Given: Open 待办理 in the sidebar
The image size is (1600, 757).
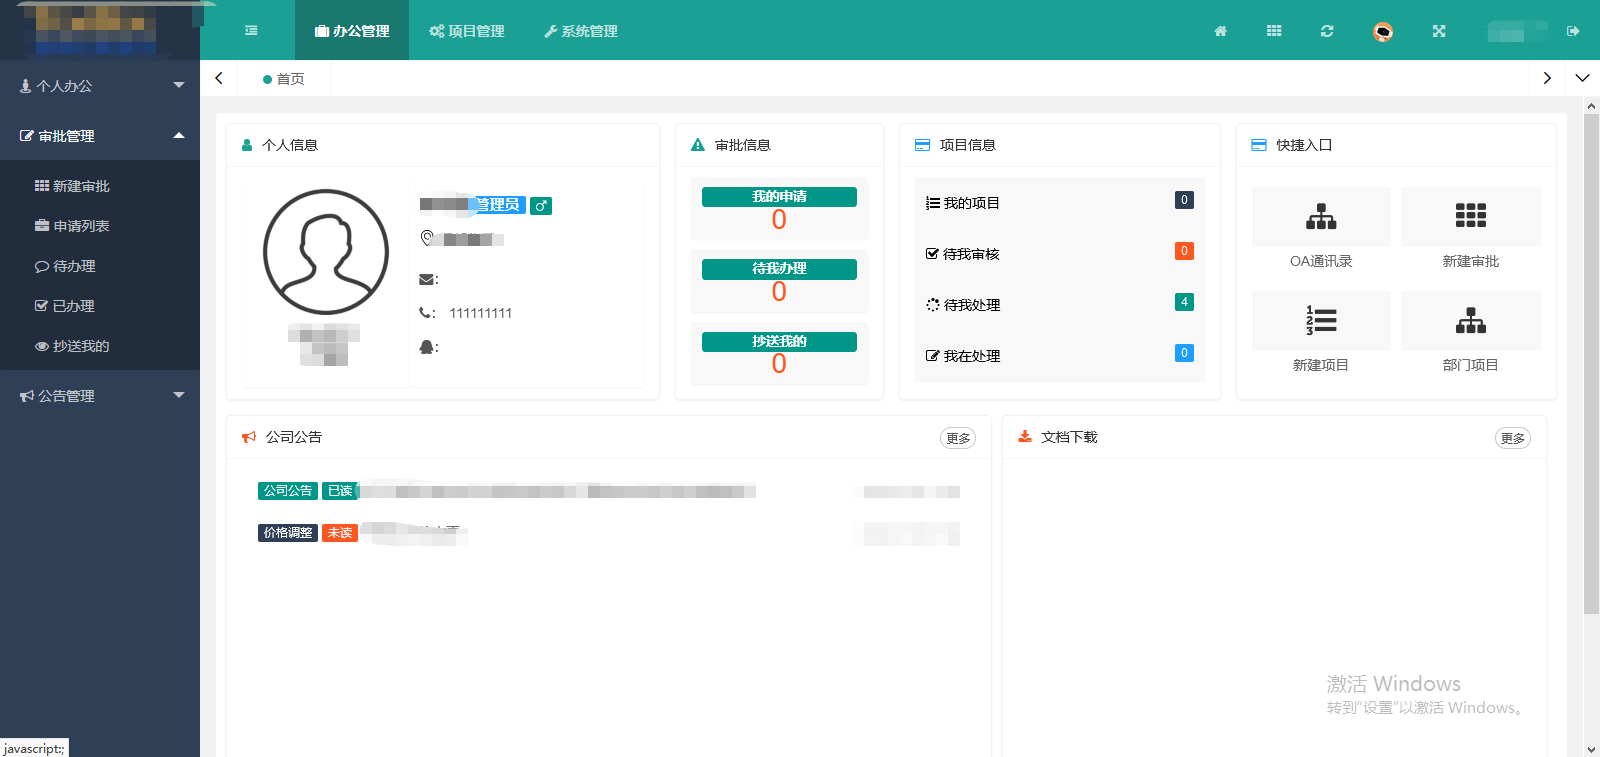Looking at the screenshot, I should click(100, 266).
